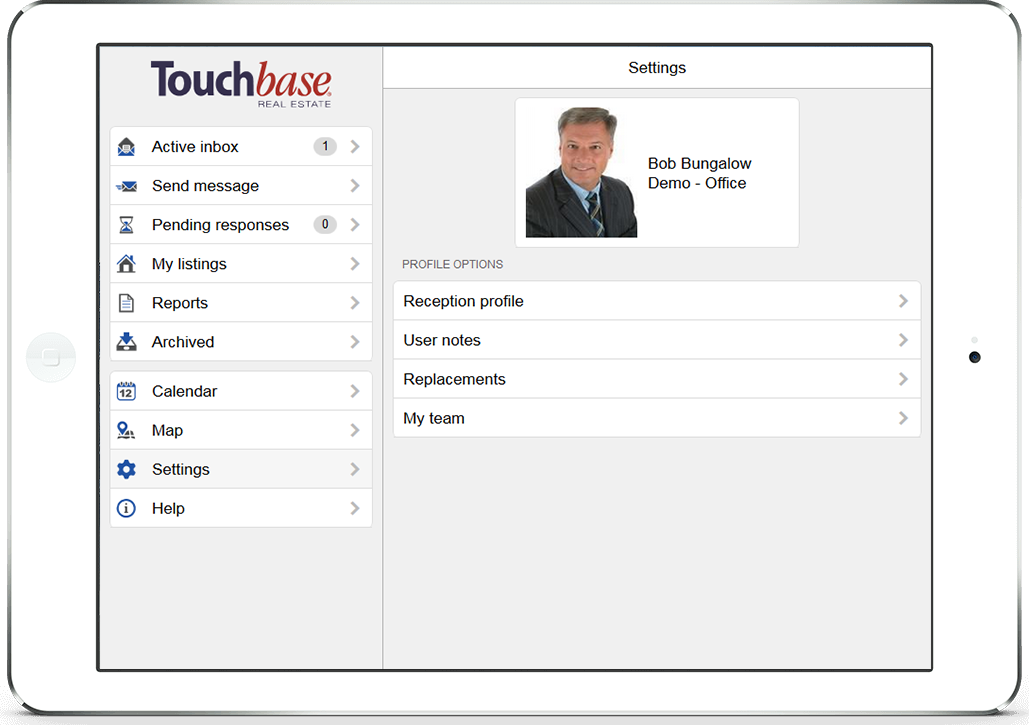Expand the User notes chevron
The image size is (1029, 725).
pos(903,340)
